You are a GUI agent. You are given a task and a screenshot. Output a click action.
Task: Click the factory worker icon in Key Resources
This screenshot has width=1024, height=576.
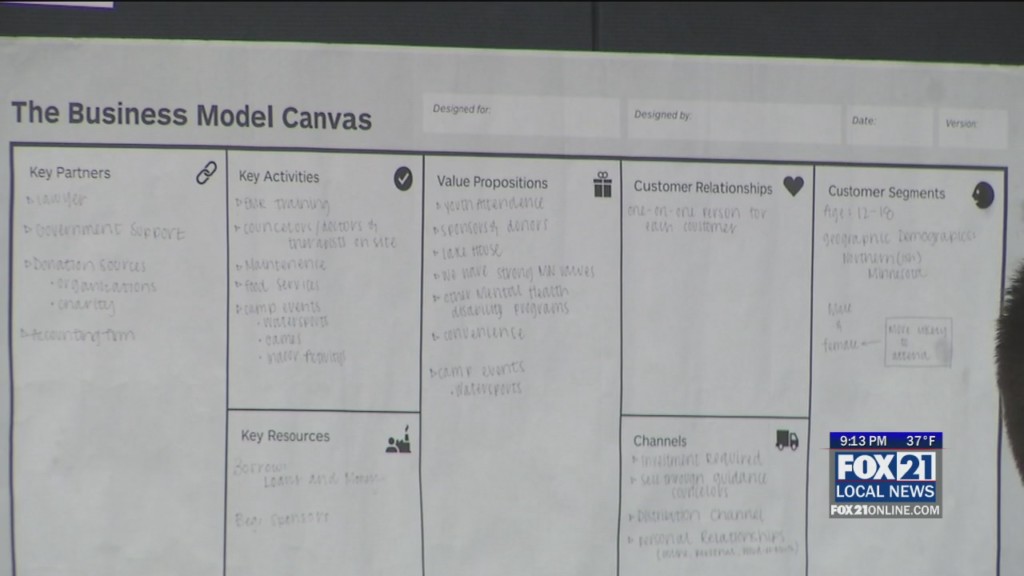(x=398, y=440)
